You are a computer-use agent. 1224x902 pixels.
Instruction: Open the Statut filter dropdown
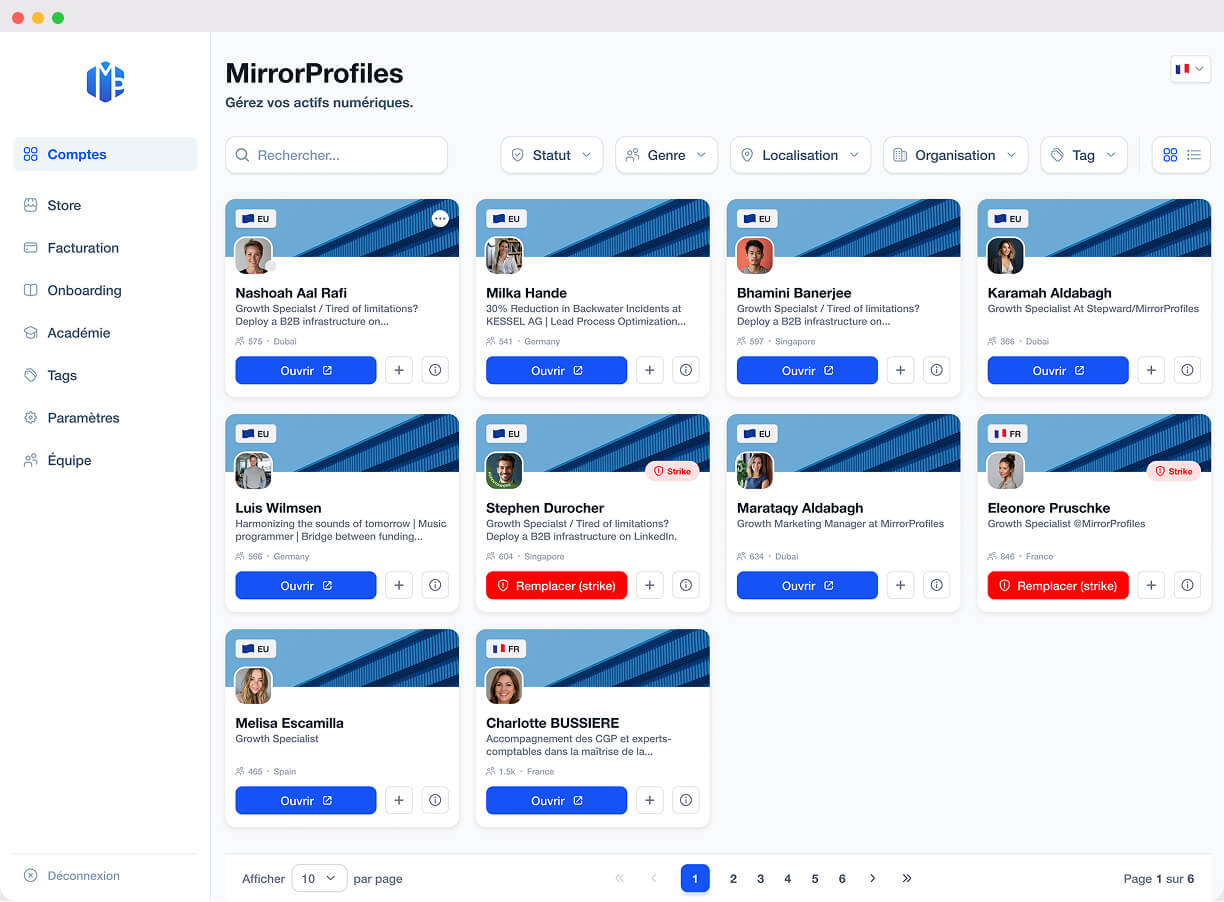click(552, 155)
